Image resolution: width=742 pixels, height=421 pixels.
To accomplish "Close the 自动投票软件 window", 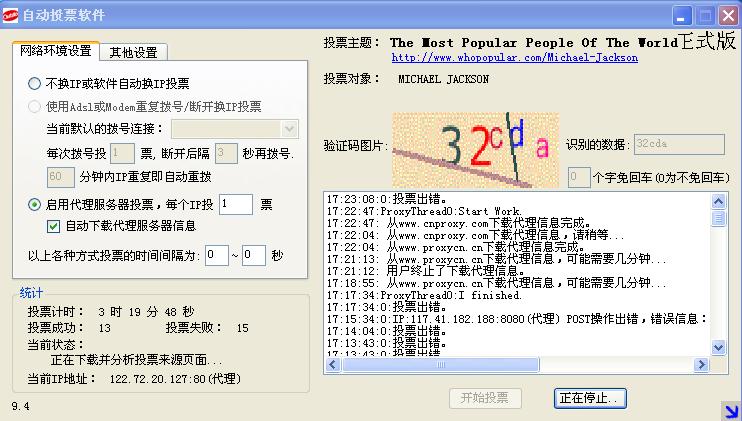I will click(x=728, y=16).
